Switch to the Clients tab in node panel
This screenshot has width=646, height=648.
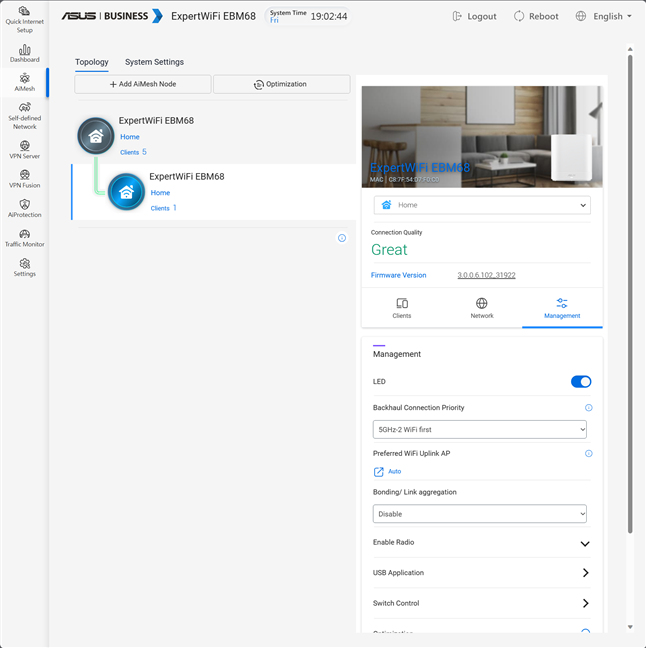[402, 308]
